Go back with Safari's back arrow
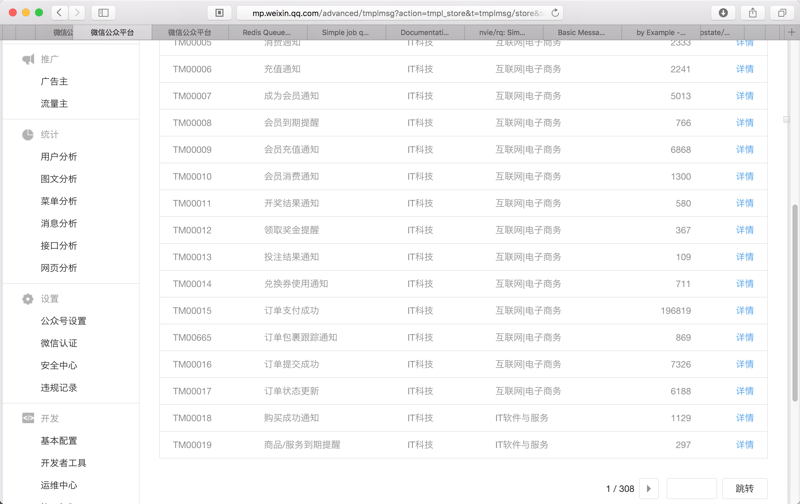 [59, 13]
